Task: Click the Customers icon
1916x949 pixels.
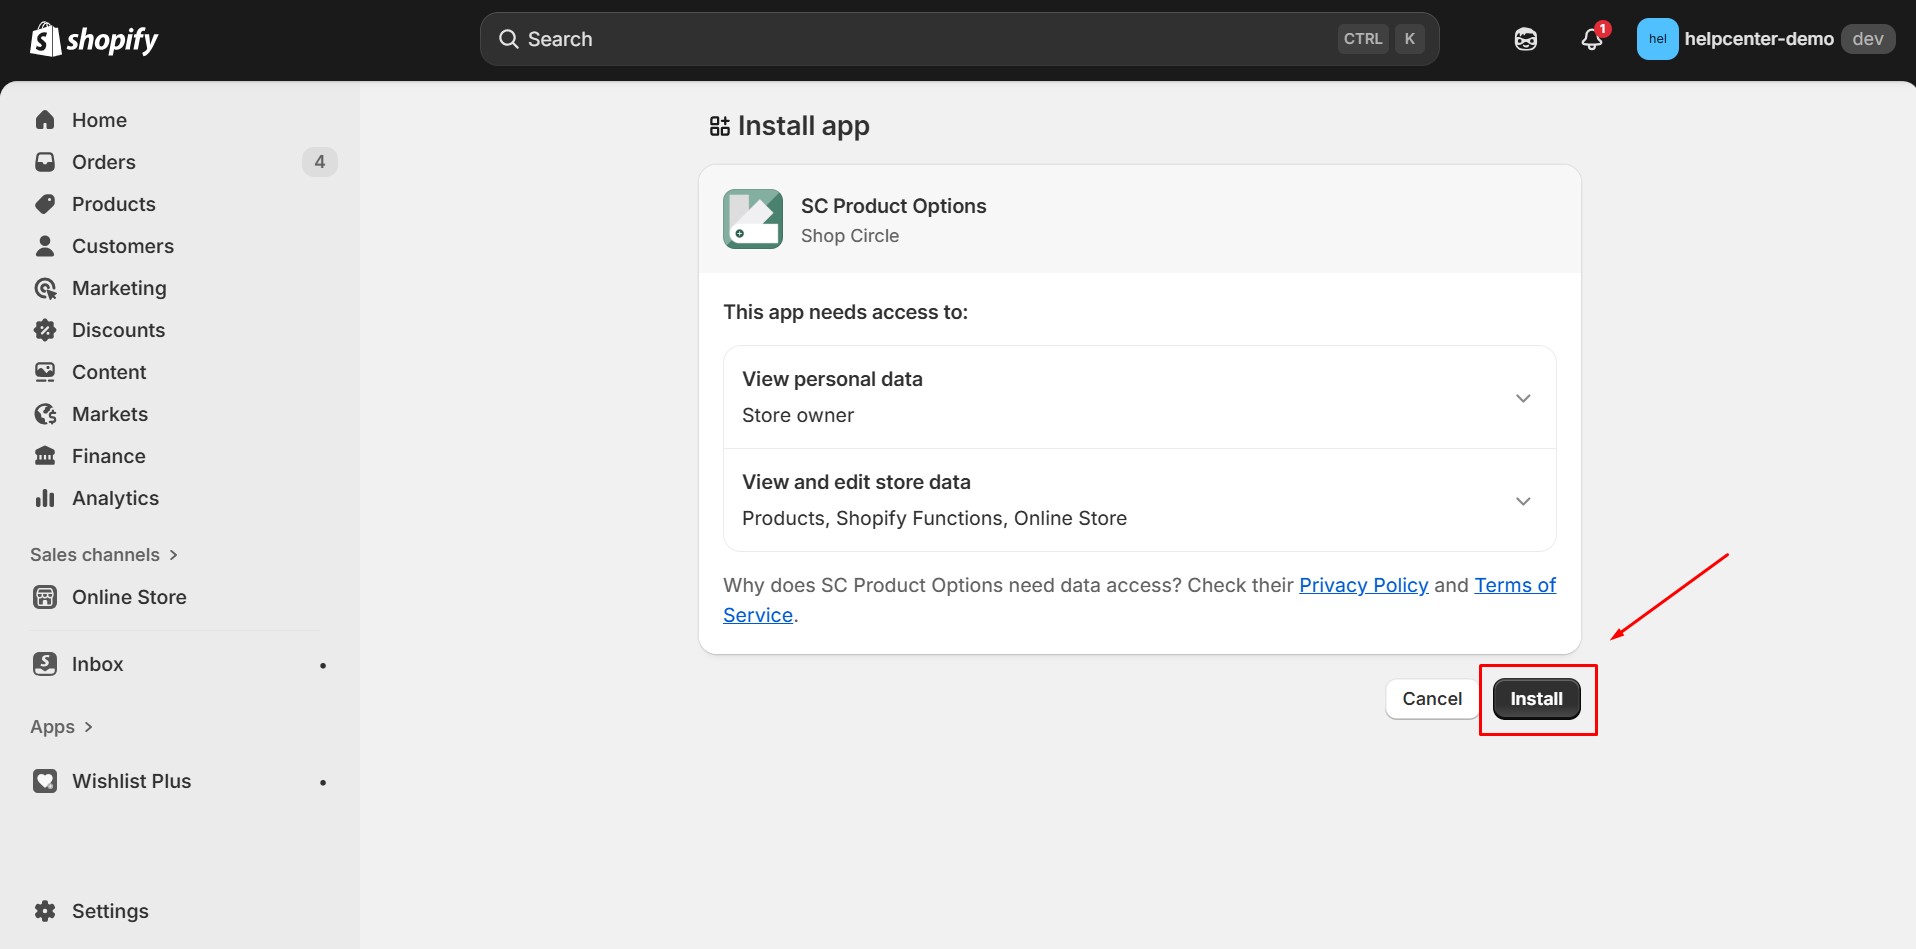Action: pos(46,245)
